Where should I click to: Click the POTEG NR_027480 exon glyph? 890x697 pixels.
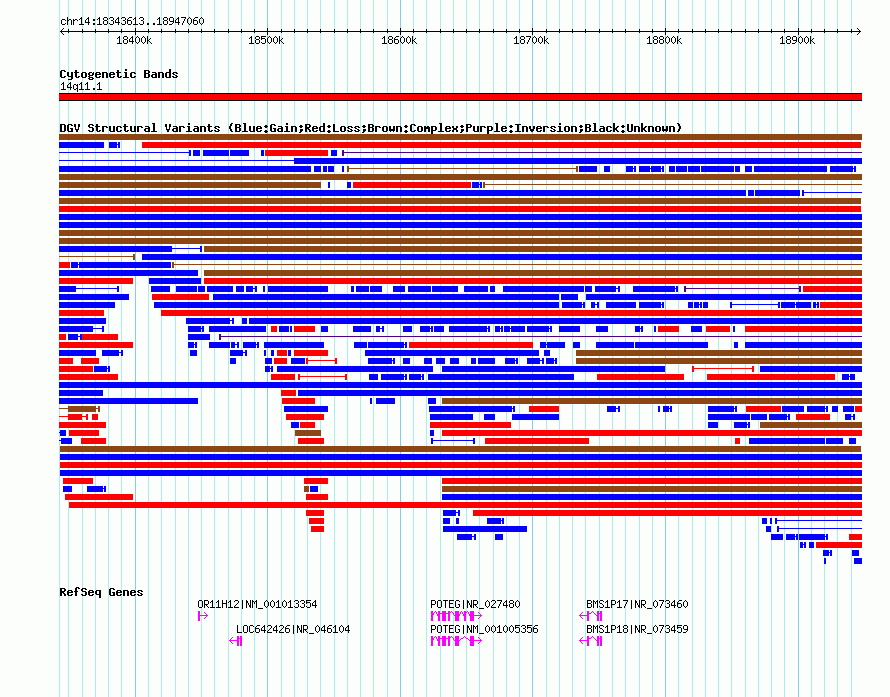click(x=456, y=616)
